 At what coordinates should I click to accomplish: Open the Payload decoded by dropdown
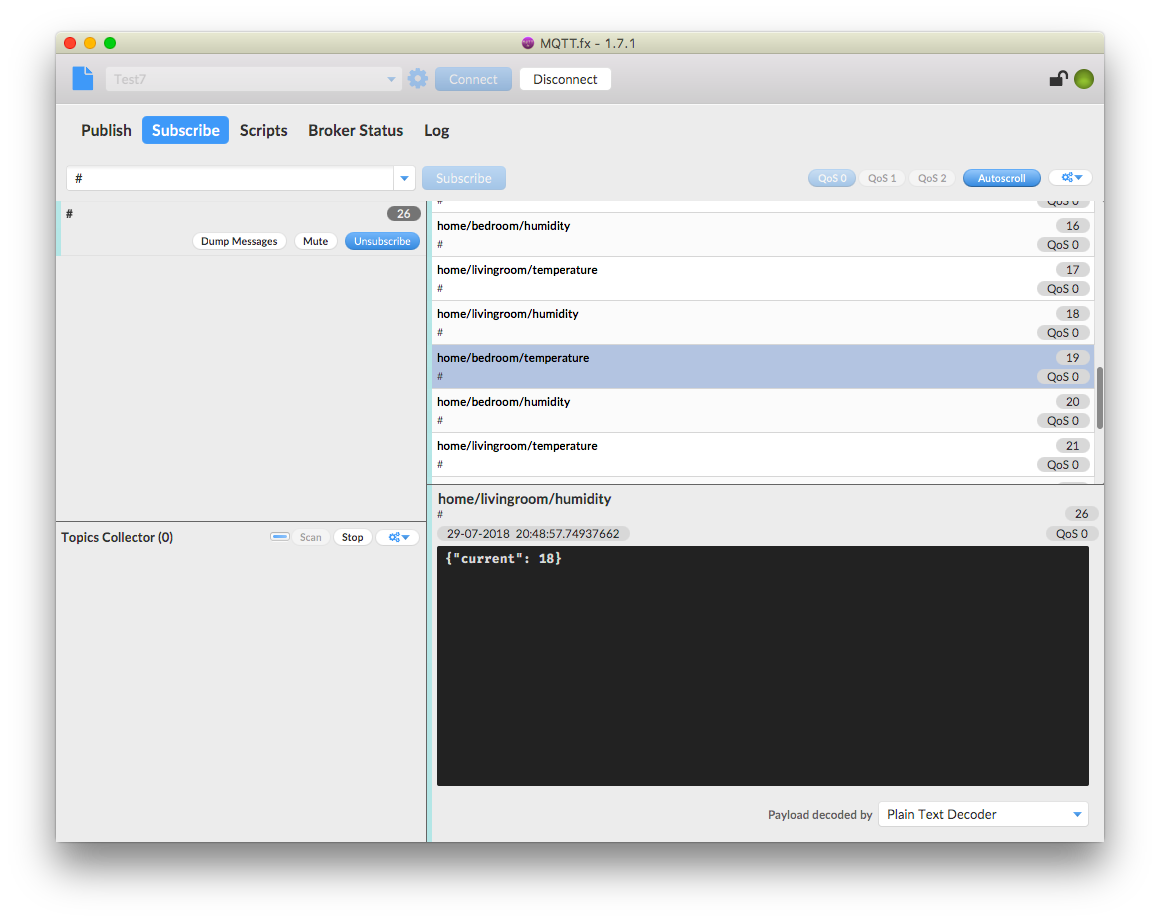pos(983,814)
